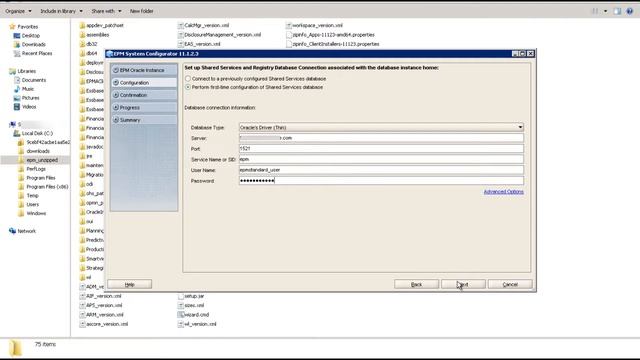The image size is (640, 360).
Task: Select Users folder in tree
Action: pyautogui.click(x=29, y=204)
